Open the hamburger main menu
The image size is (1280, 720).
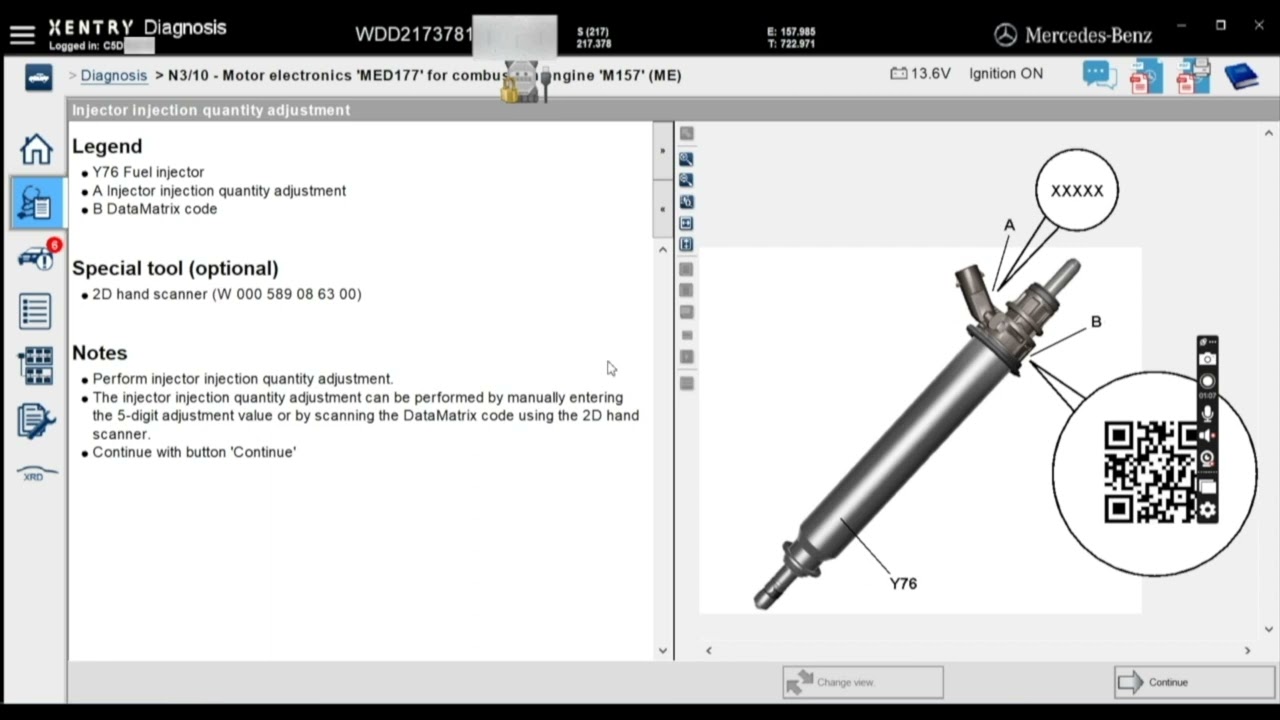[22, 35]
